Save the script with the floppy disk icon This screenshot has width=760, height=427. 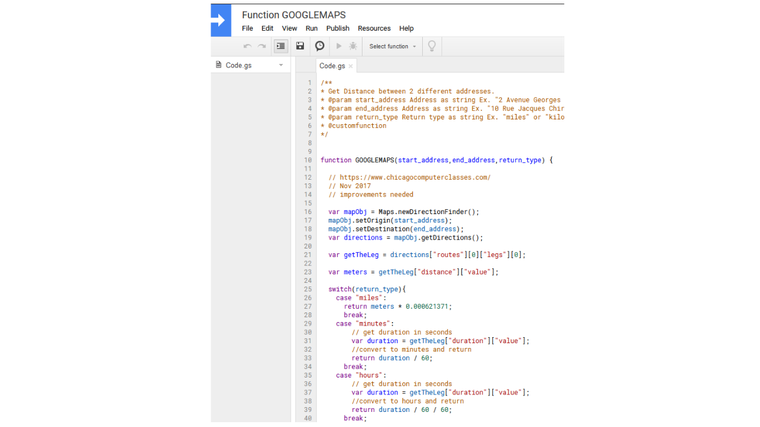[300, 46]
